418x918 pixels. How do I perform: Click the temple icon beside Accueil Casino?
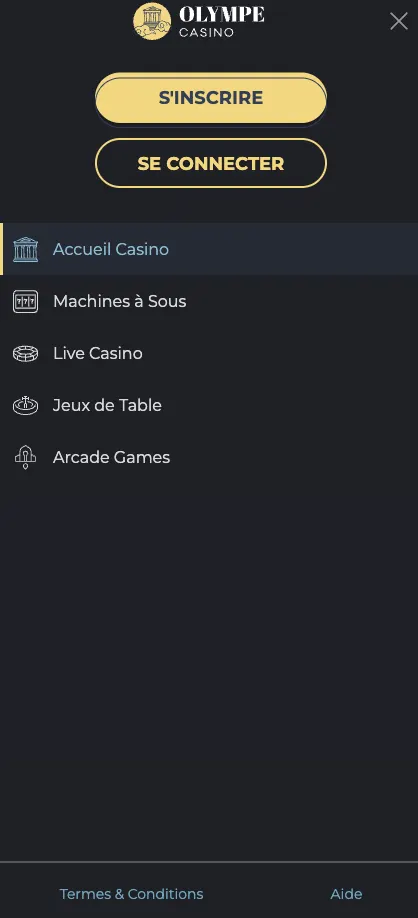pos(25,249)
